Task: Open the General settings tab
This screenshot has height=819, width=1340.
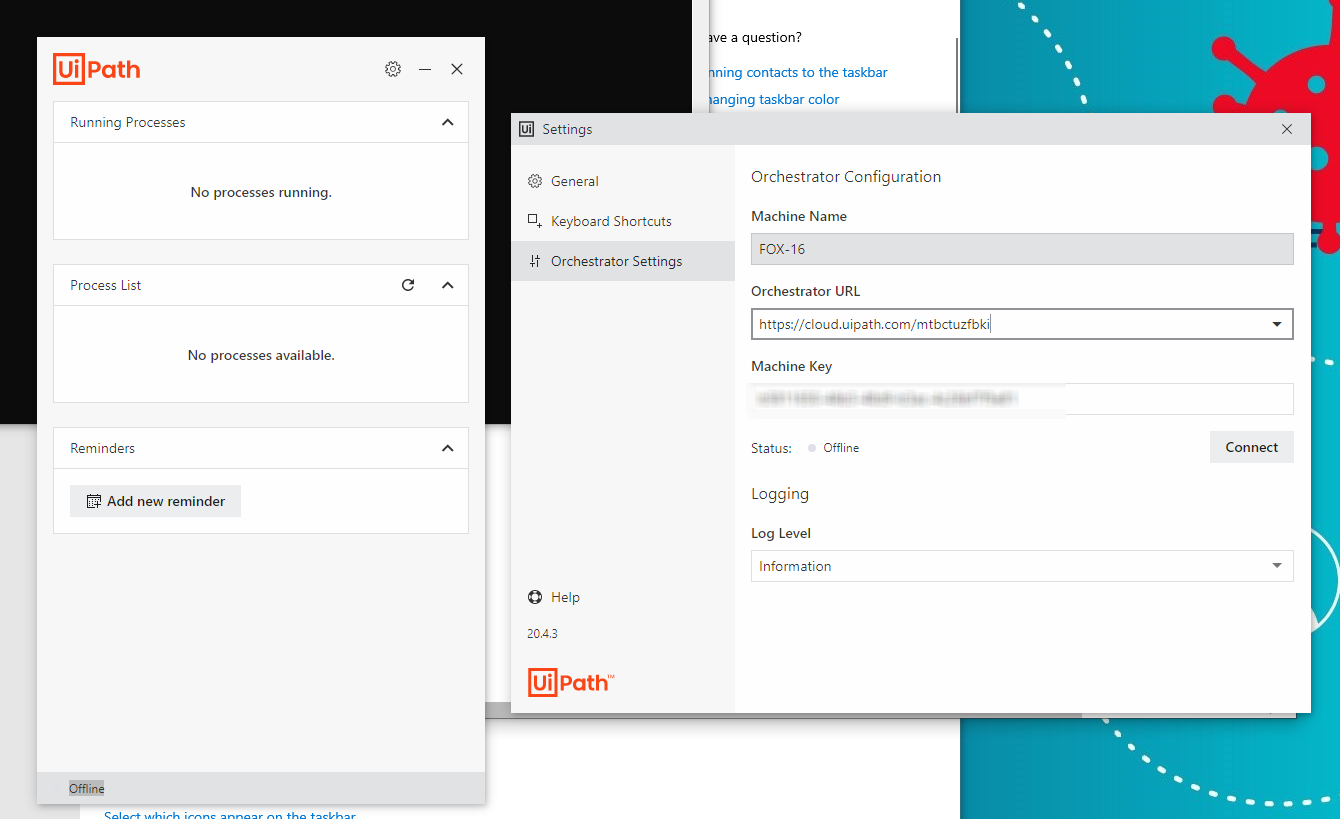Action: coord(623,181)
